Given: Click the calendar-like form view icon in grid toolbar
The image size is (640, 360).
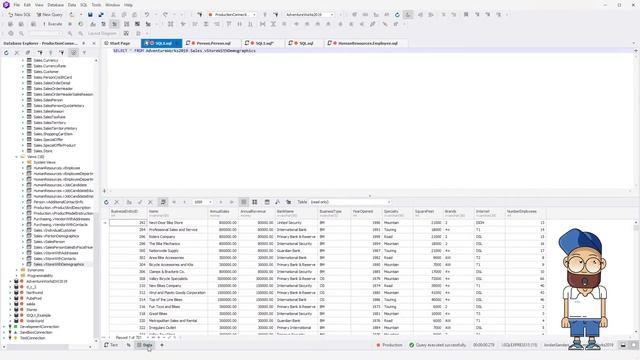Looking at the screenshot, I should coord(267,202).
